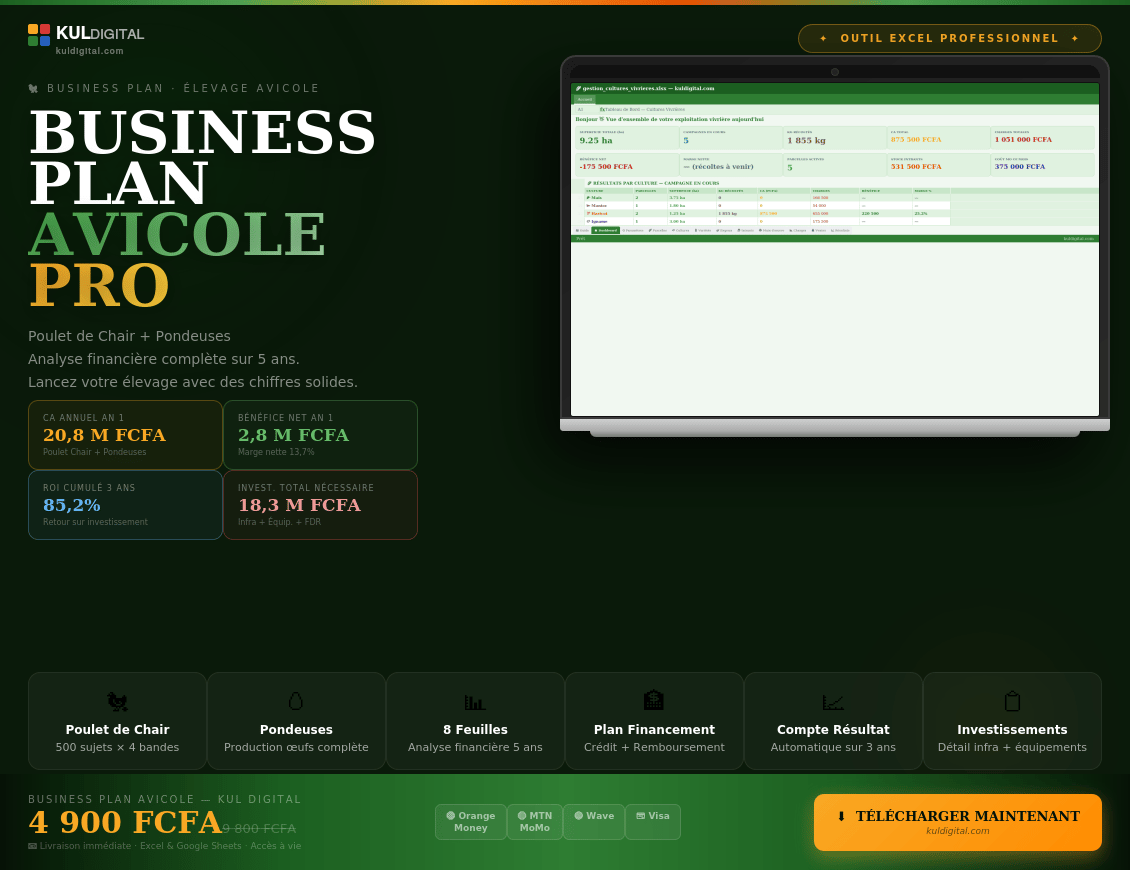The height and width of the screenshot is (870, 1130).
Task: Select the Visa payment badge
Action: tap(653, 822)
